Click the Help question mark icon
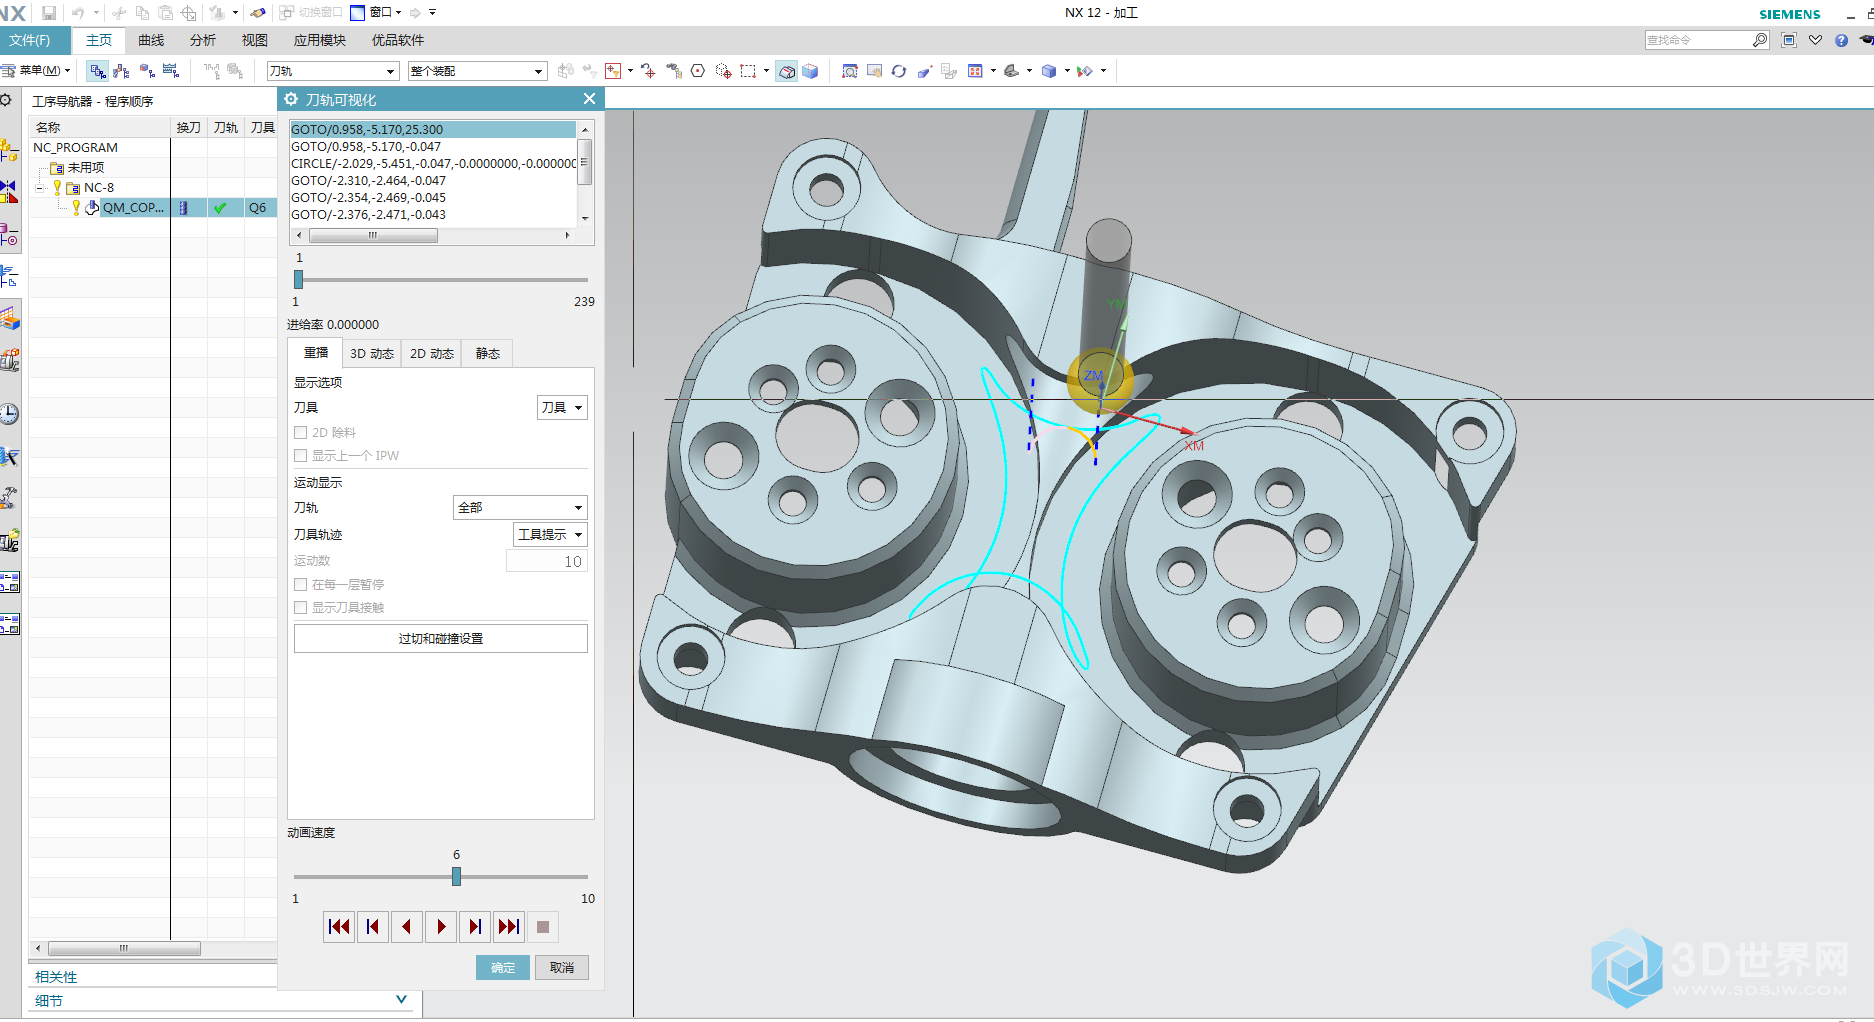1874x1022 pixels. click(1841, 40)
